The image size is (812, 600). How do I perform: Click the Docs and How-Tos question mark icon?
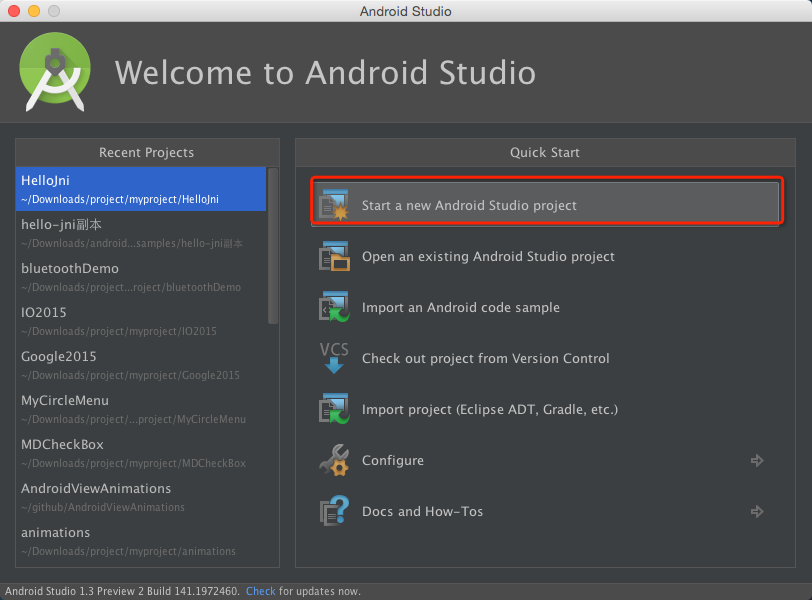click(x=334, y=511)
